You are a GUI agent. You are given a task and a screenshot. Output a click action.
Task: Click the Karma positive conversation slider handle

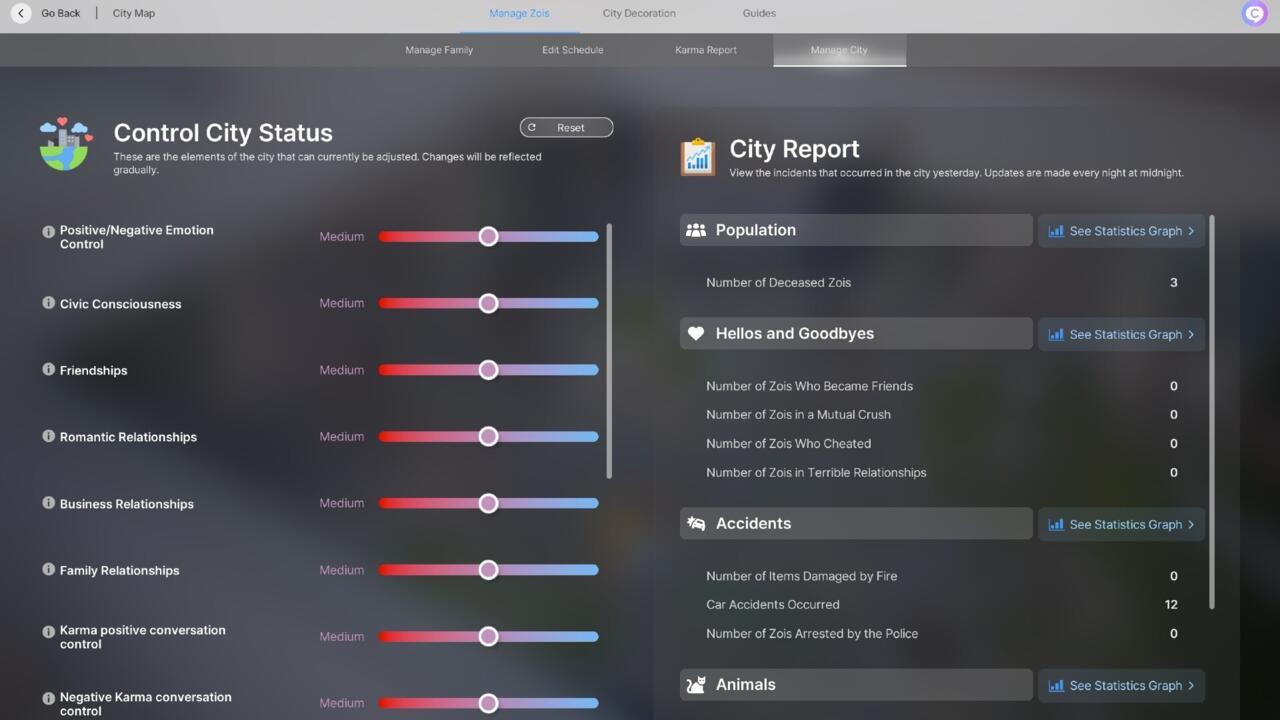488,636
